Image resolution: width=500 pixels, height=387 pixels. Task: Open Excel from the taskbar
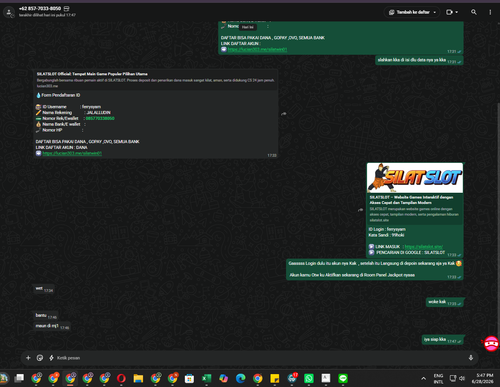click(x=206, y=378)
